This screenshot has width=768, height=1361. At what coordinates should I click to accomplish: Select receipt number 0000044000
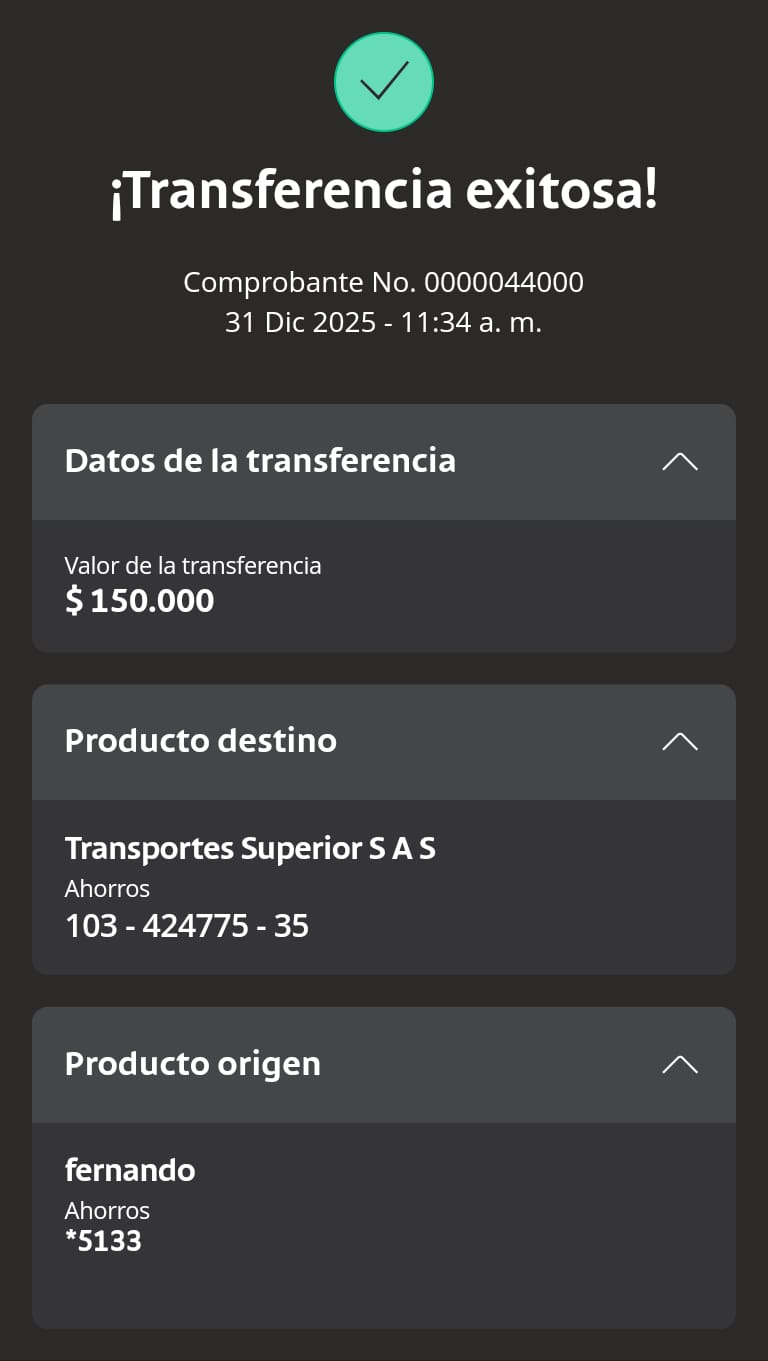(504, 283)
